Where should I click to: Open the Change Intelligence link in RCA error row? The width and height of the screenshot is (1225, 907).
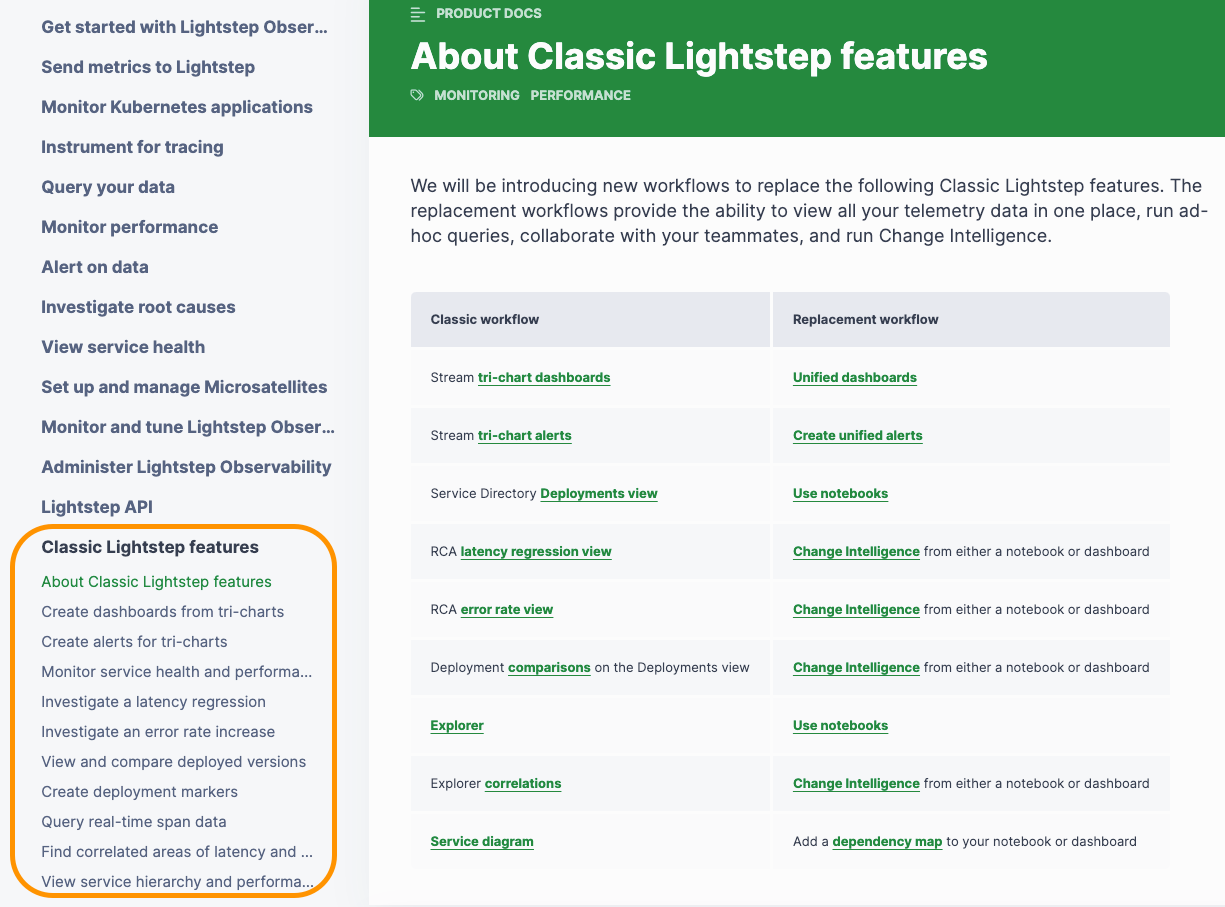point(856,609)
